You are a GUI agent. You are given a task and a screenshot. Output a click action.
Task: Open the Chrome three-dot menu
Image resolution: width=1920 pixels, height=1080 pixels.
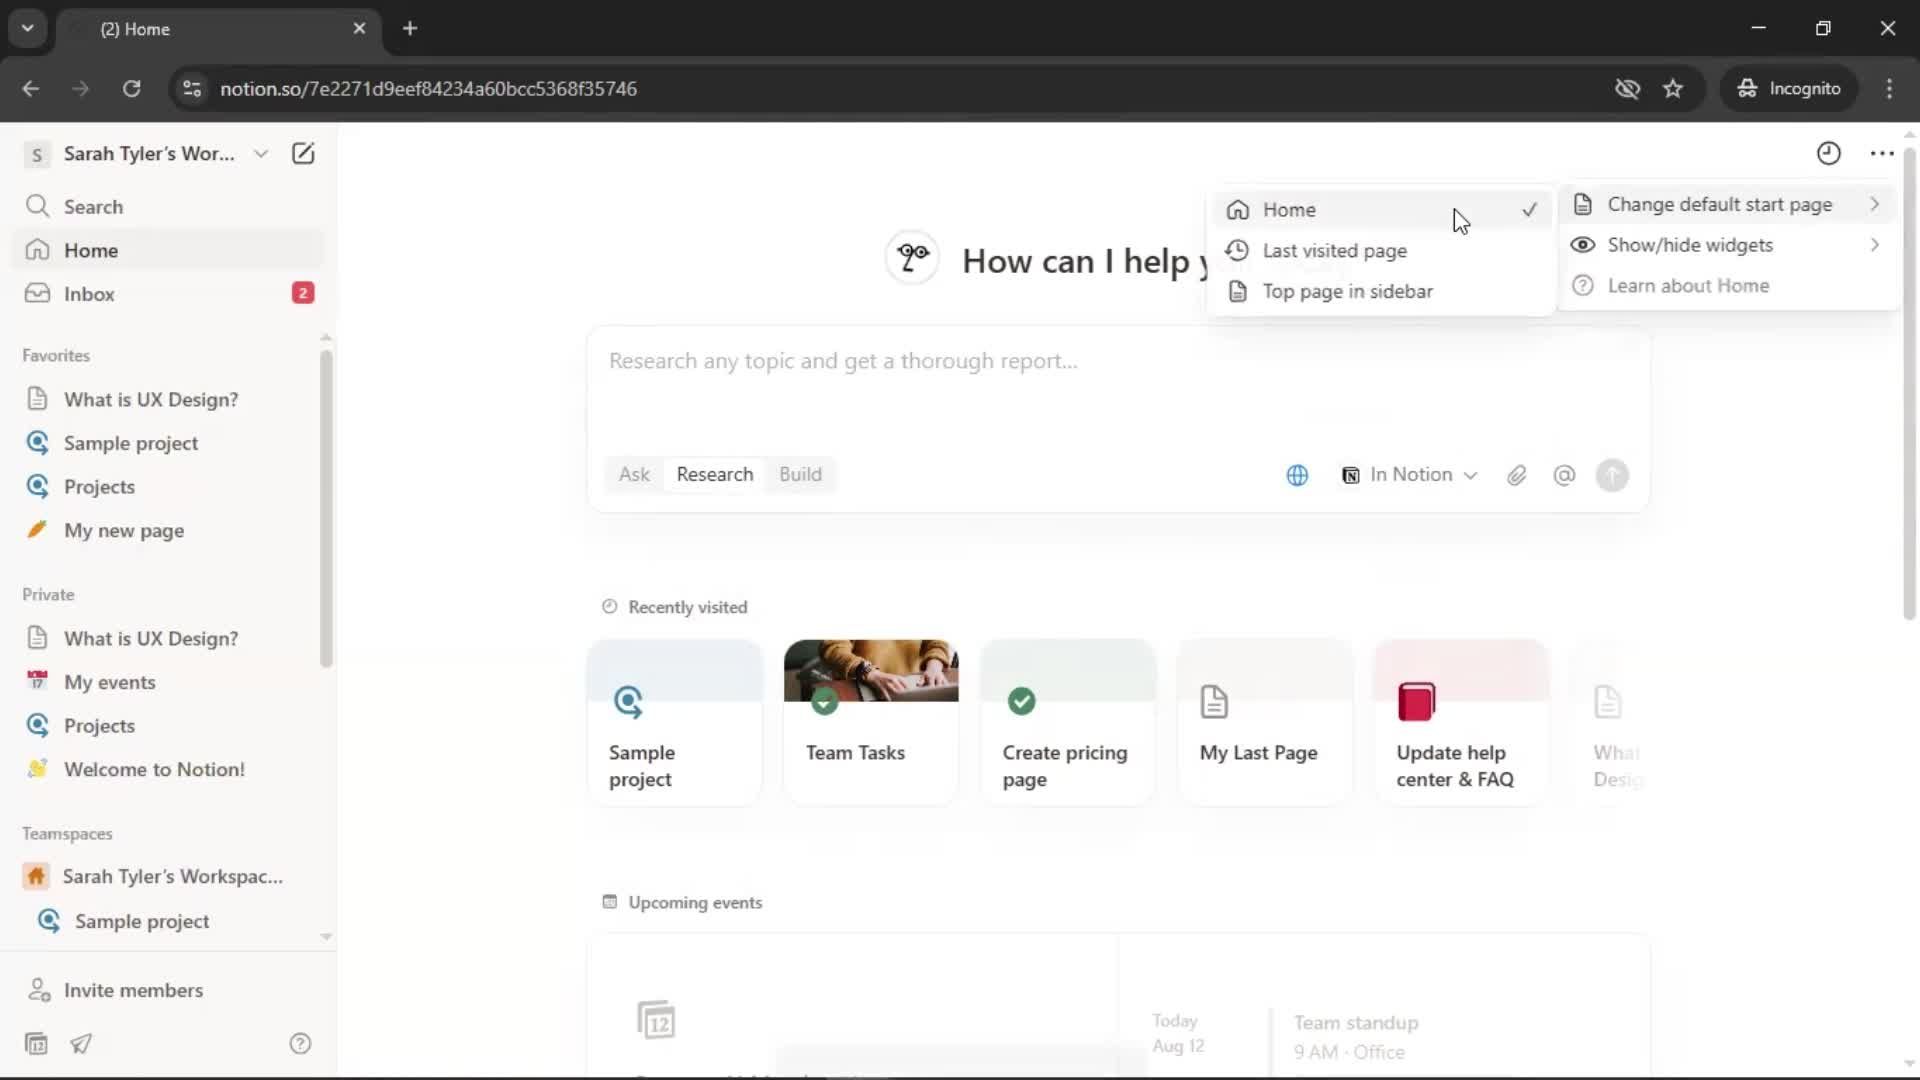tap(1889, 89)
